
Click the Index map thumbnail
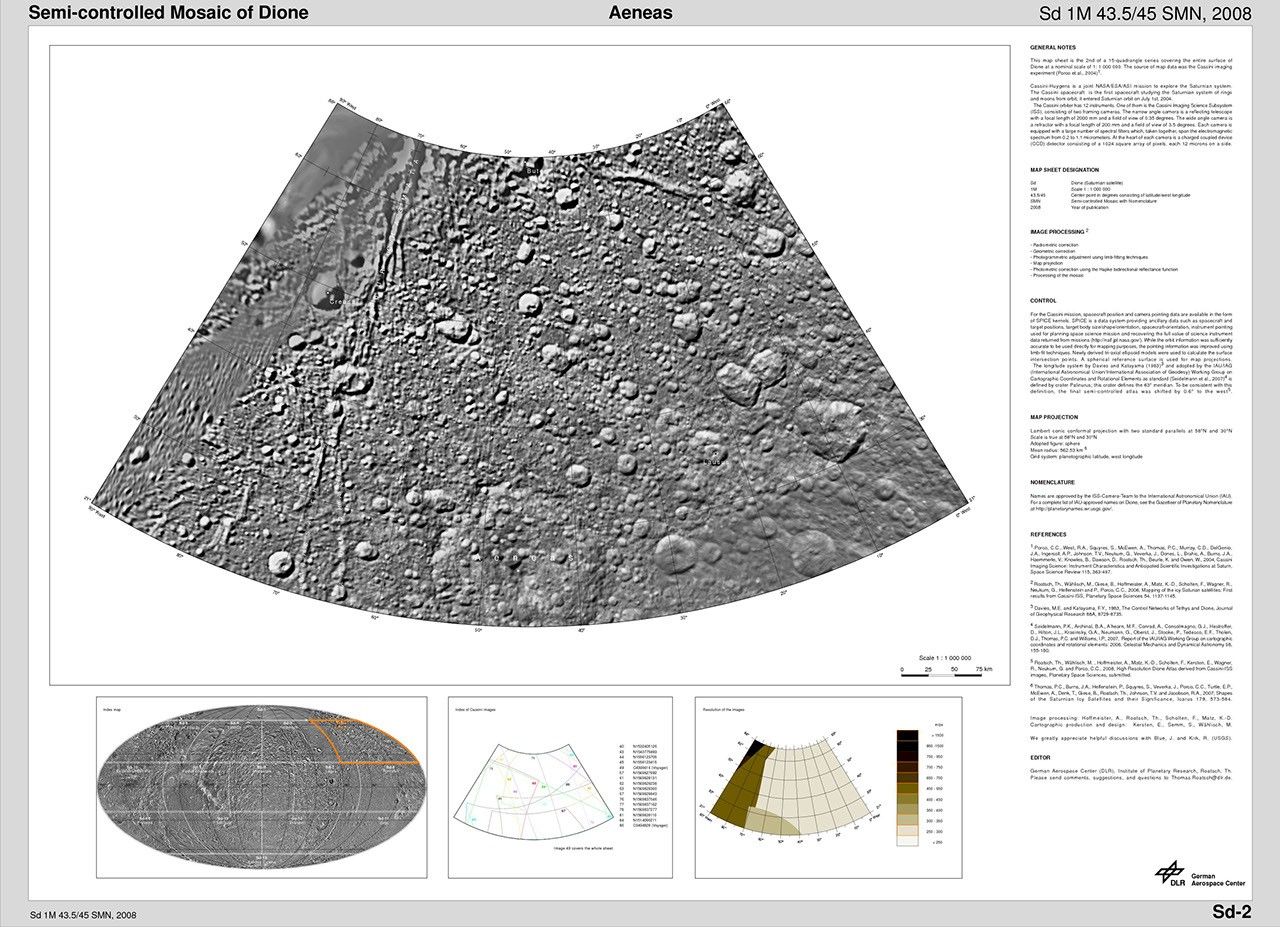262,787
